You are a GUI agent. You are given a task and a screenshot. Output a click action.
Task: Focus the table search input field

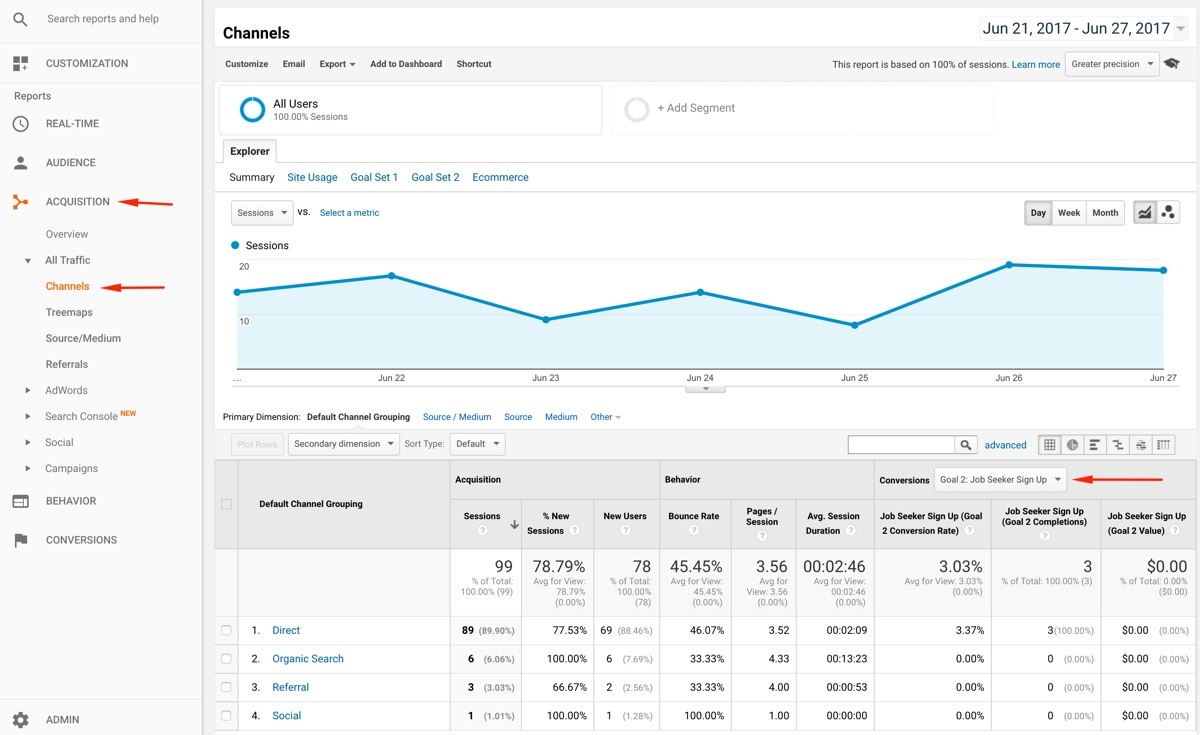(902, 445)
